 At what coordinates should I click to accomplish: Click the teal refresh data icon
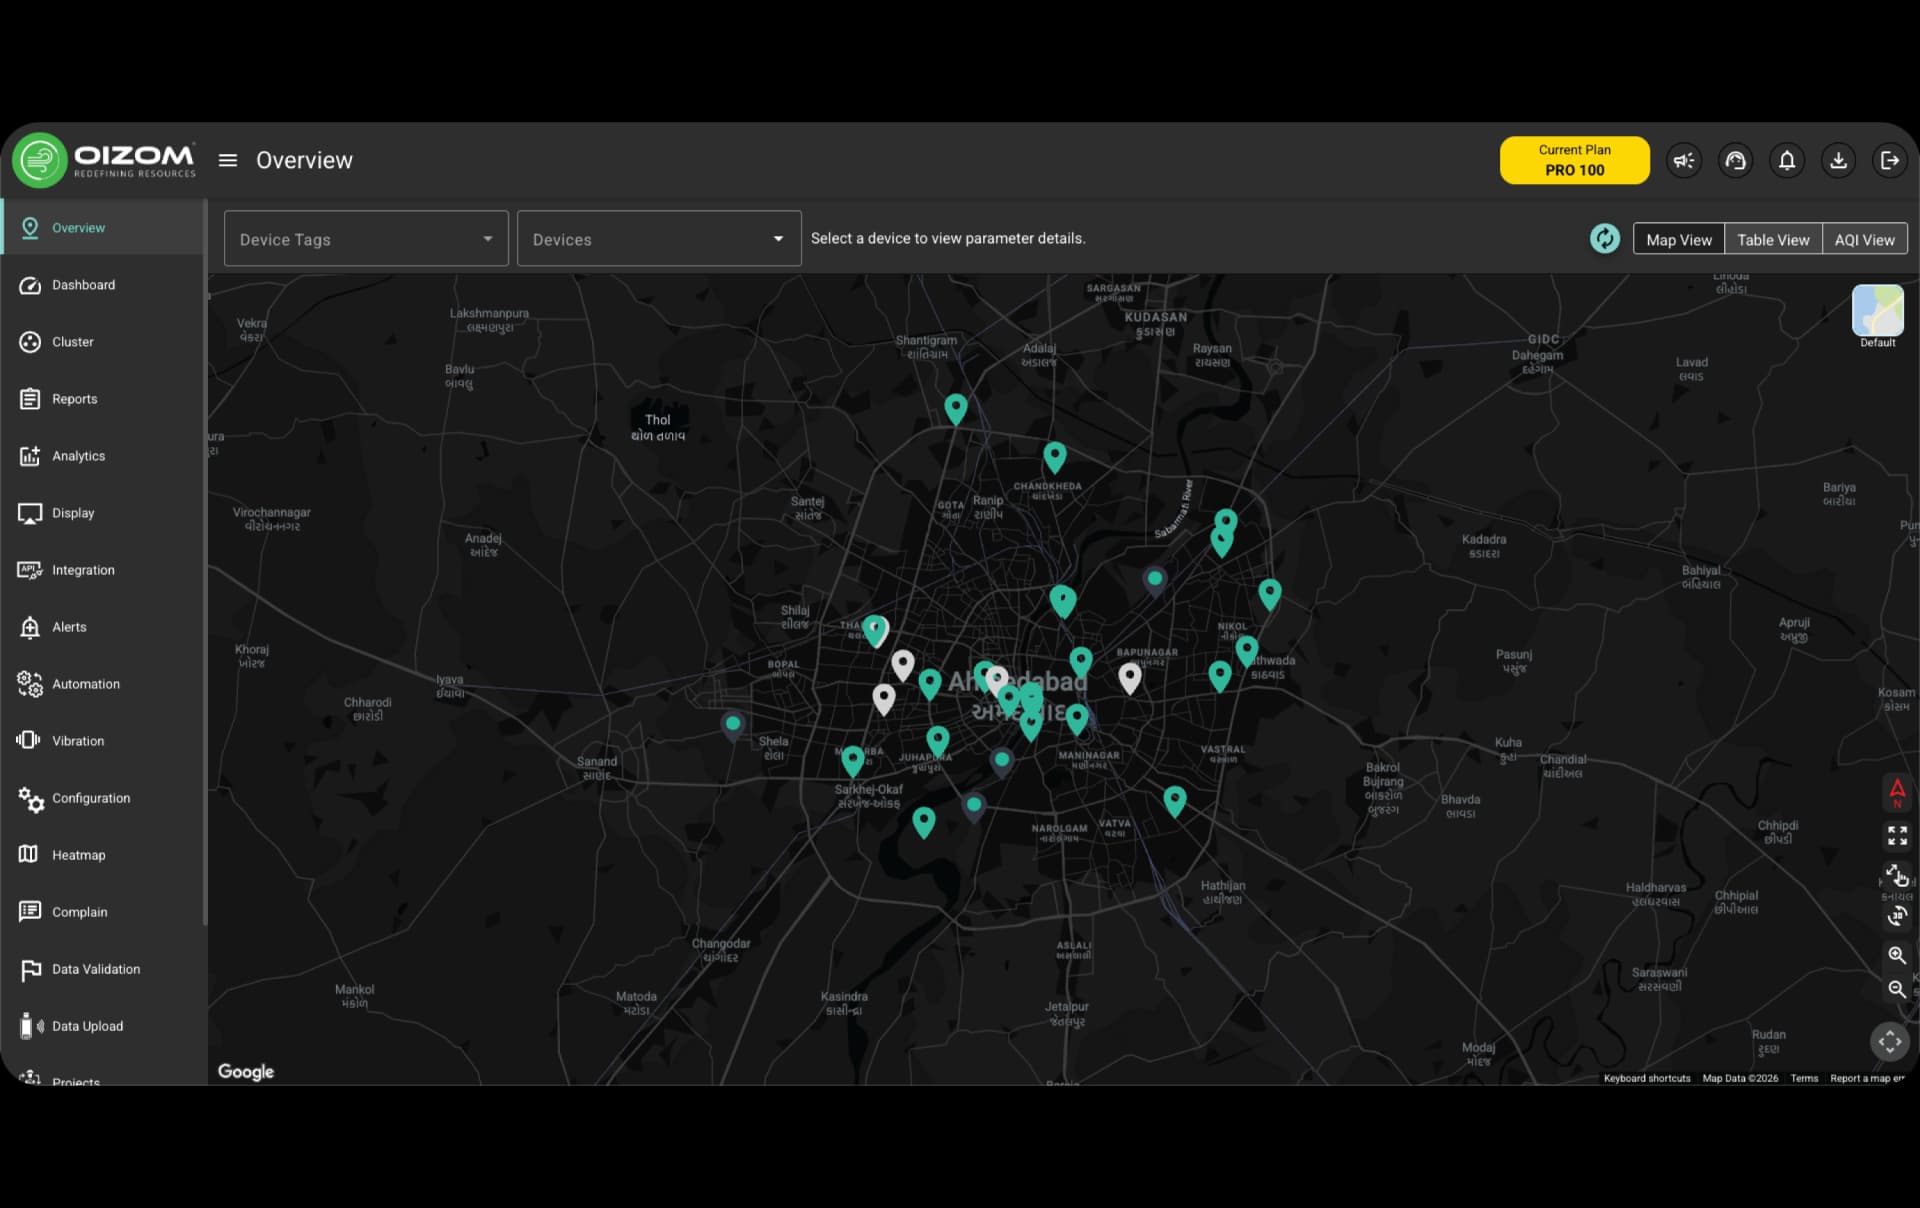1603,239
